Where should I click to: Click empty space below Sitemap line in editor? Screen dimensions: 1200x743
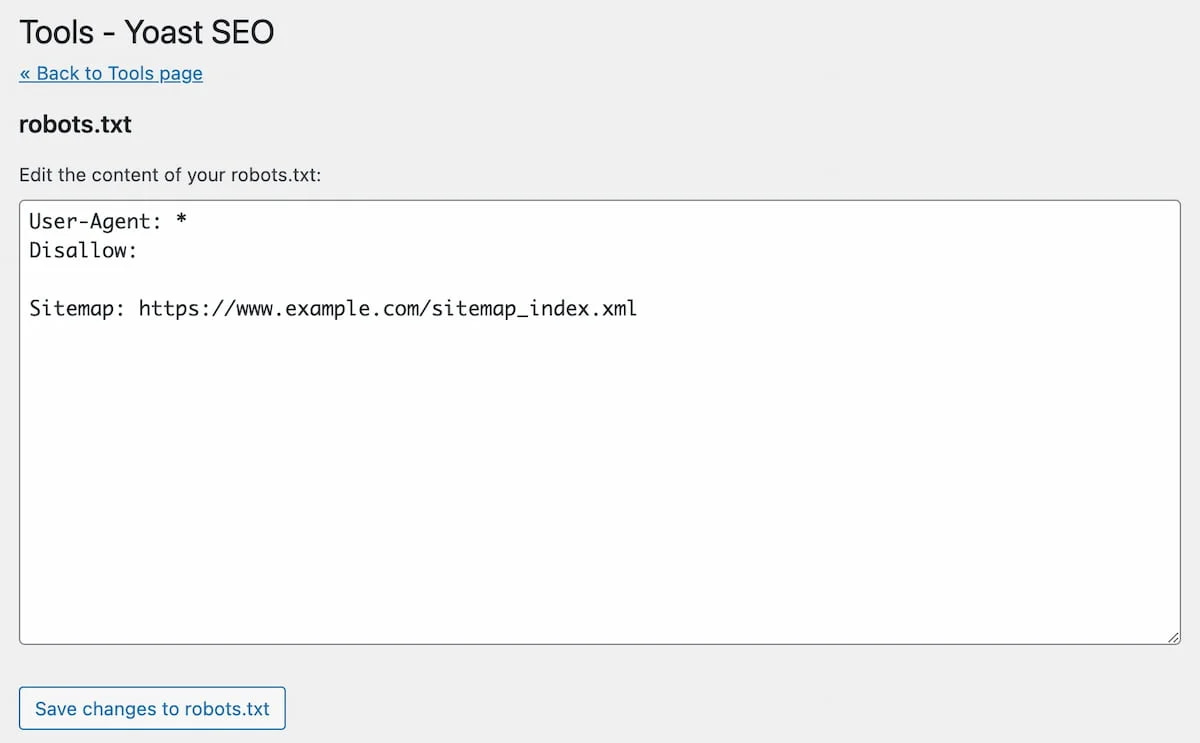(600, 450)
